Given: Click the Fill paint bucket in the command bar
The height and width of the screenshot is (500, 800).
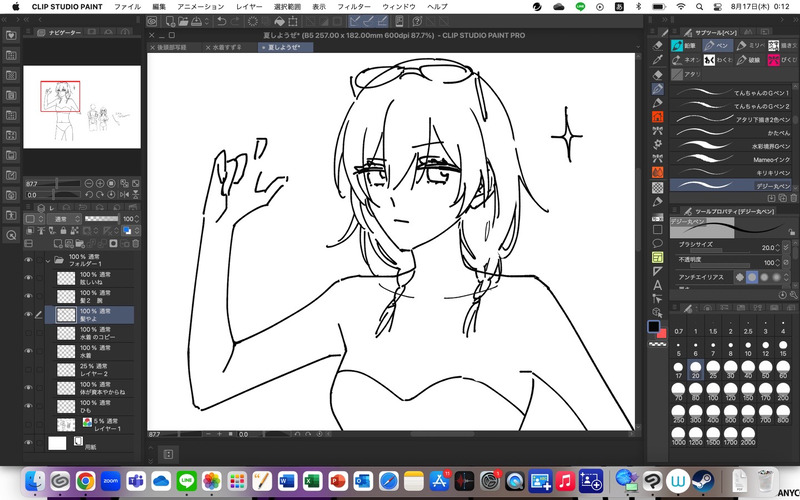Looking at the screenshot, I should point(279,21).
